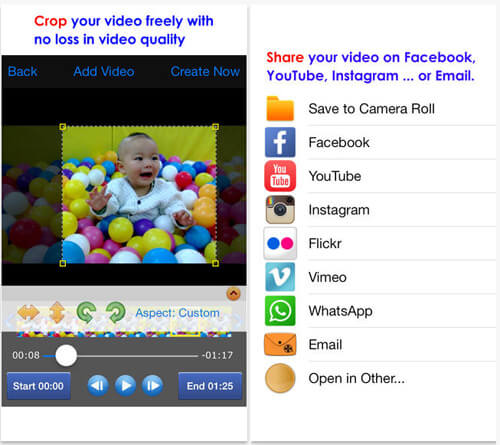Tap the Back button
This screenshot has height=445, width=500.
tap(22, 71)
